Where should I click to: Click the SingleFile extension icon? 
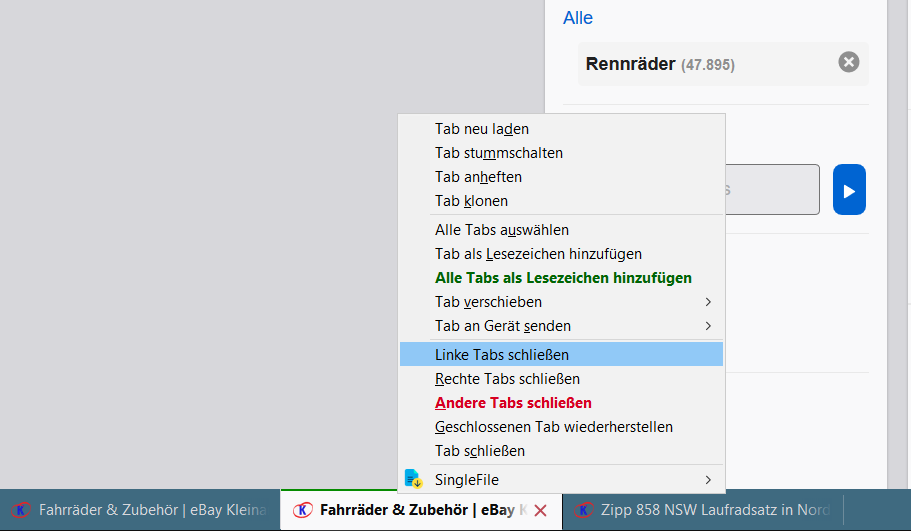tap(413, 480)
